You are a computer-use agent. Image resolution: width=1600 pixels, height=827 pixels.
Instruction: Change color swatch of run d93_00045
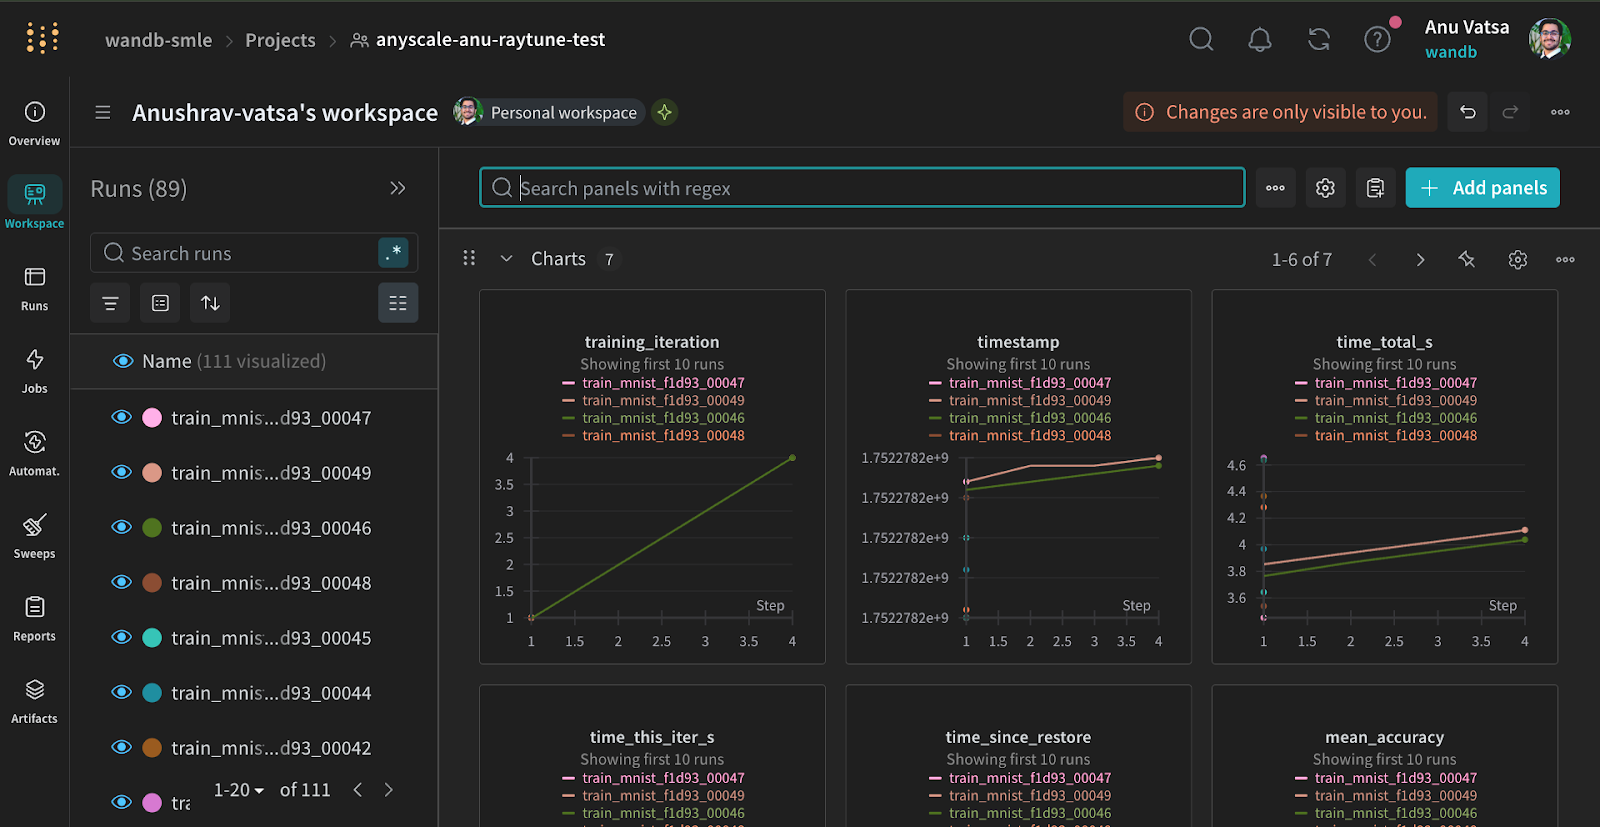coord(152,638)
